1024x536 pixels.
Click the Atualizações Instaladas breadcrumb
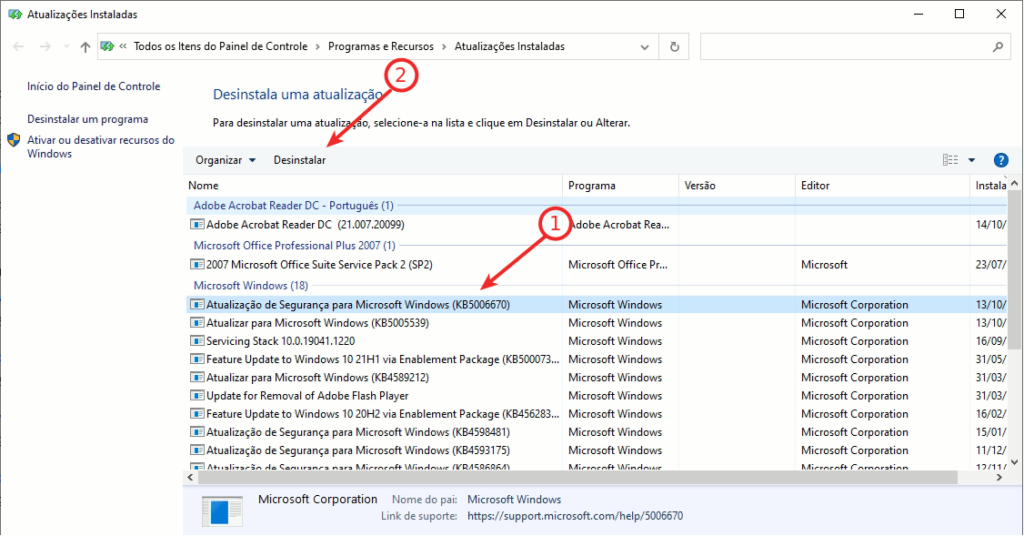point(509,46)
